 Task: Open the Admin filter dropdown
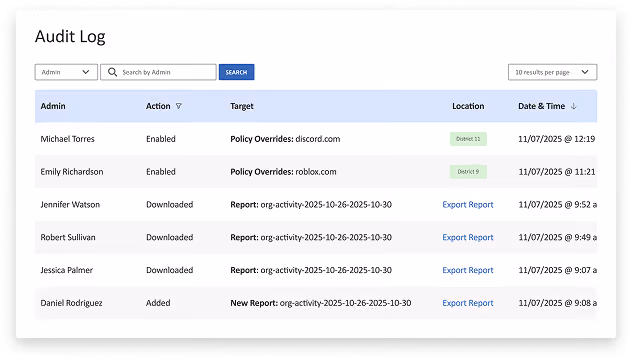66,72
